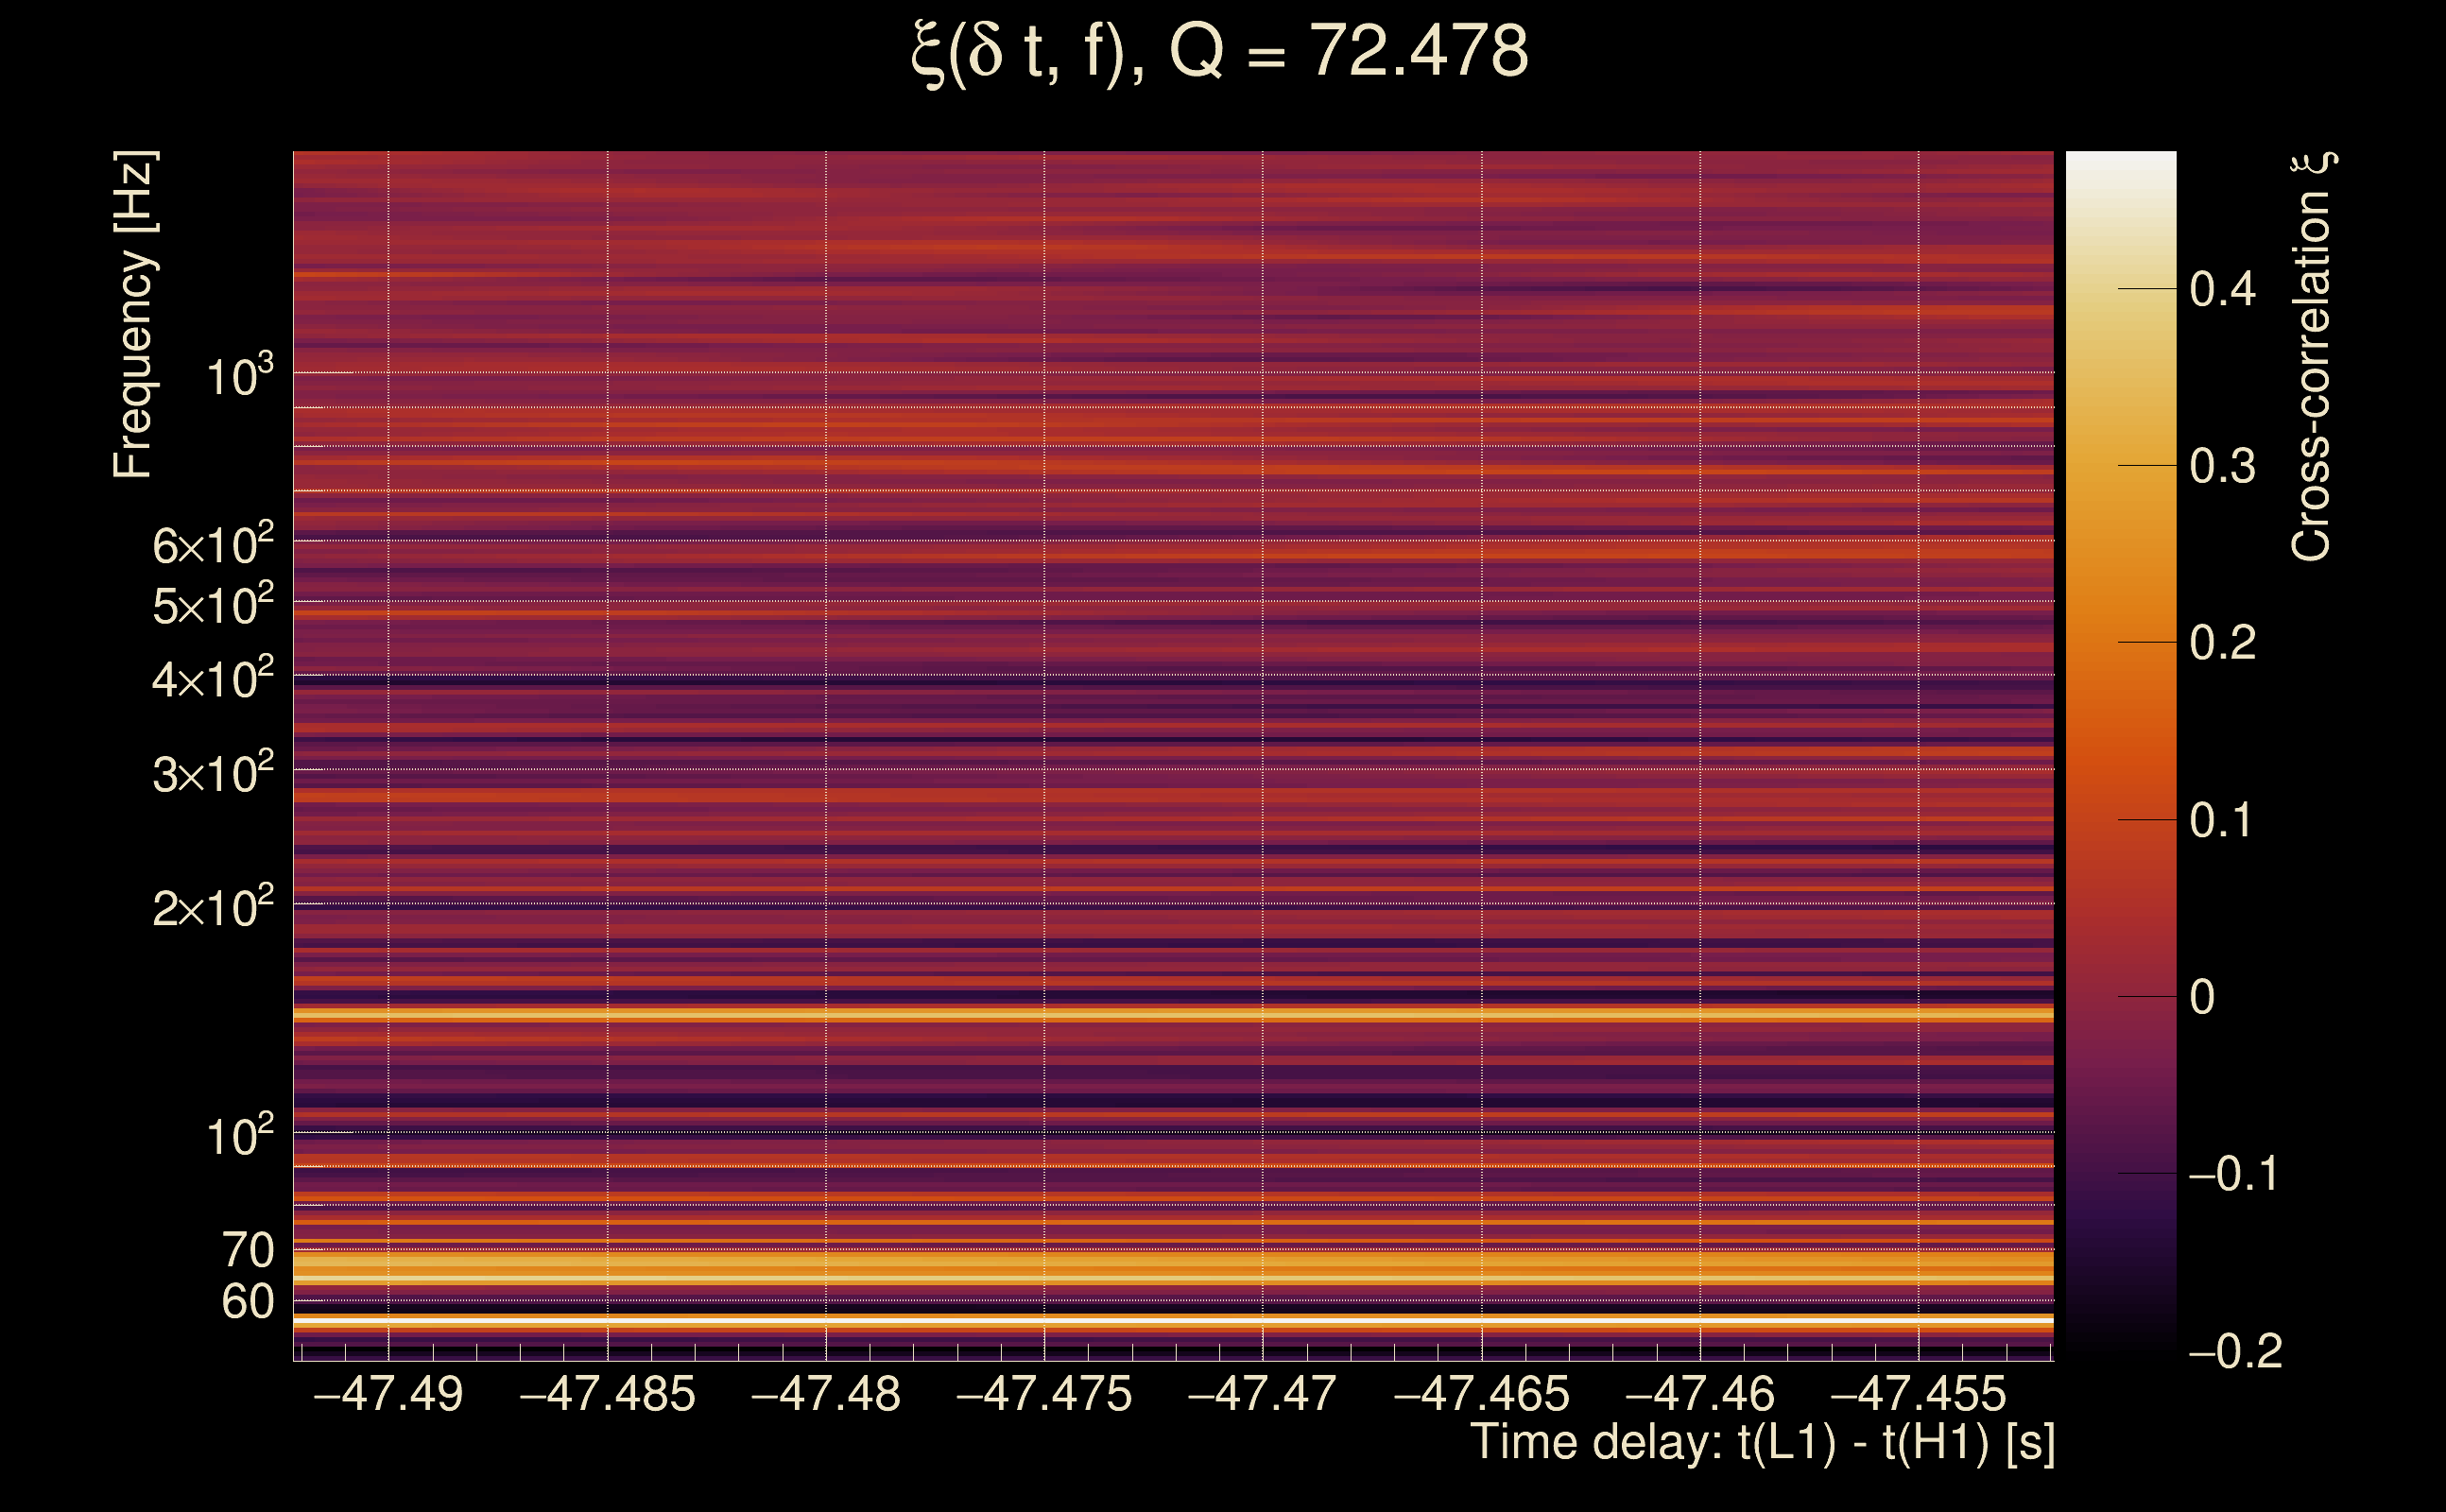Image resolution: width=2446 pixels, height=1512 pixels.
Task: Click the -0.1 colorbar tick label
Action: [x=2232, y=1174]
